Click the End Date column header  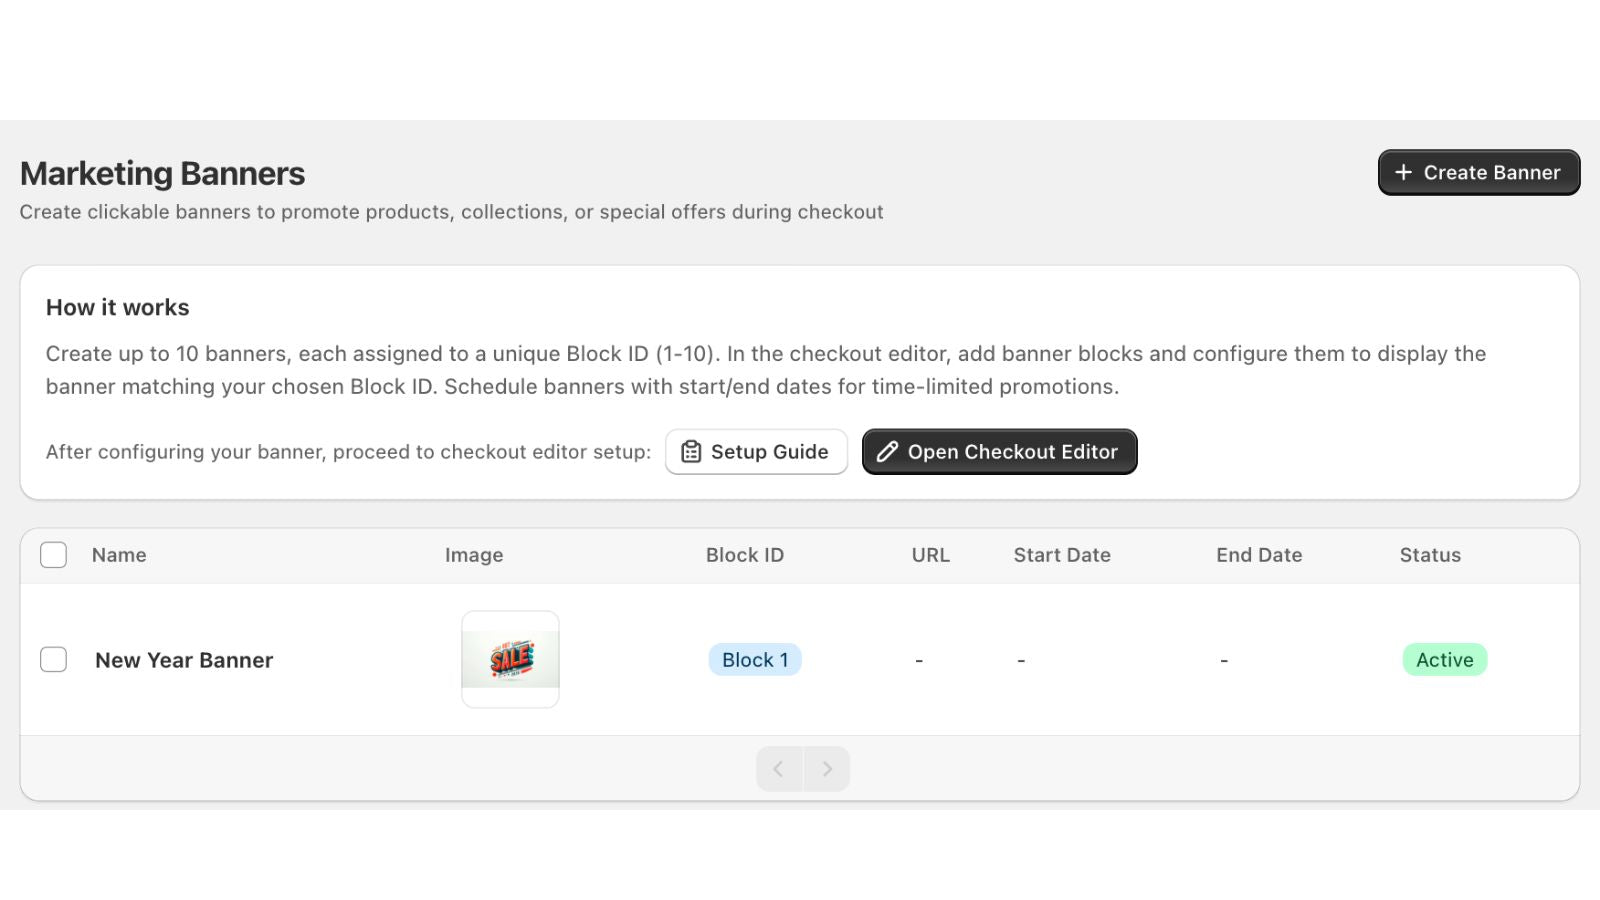[x=1259, y=555]
